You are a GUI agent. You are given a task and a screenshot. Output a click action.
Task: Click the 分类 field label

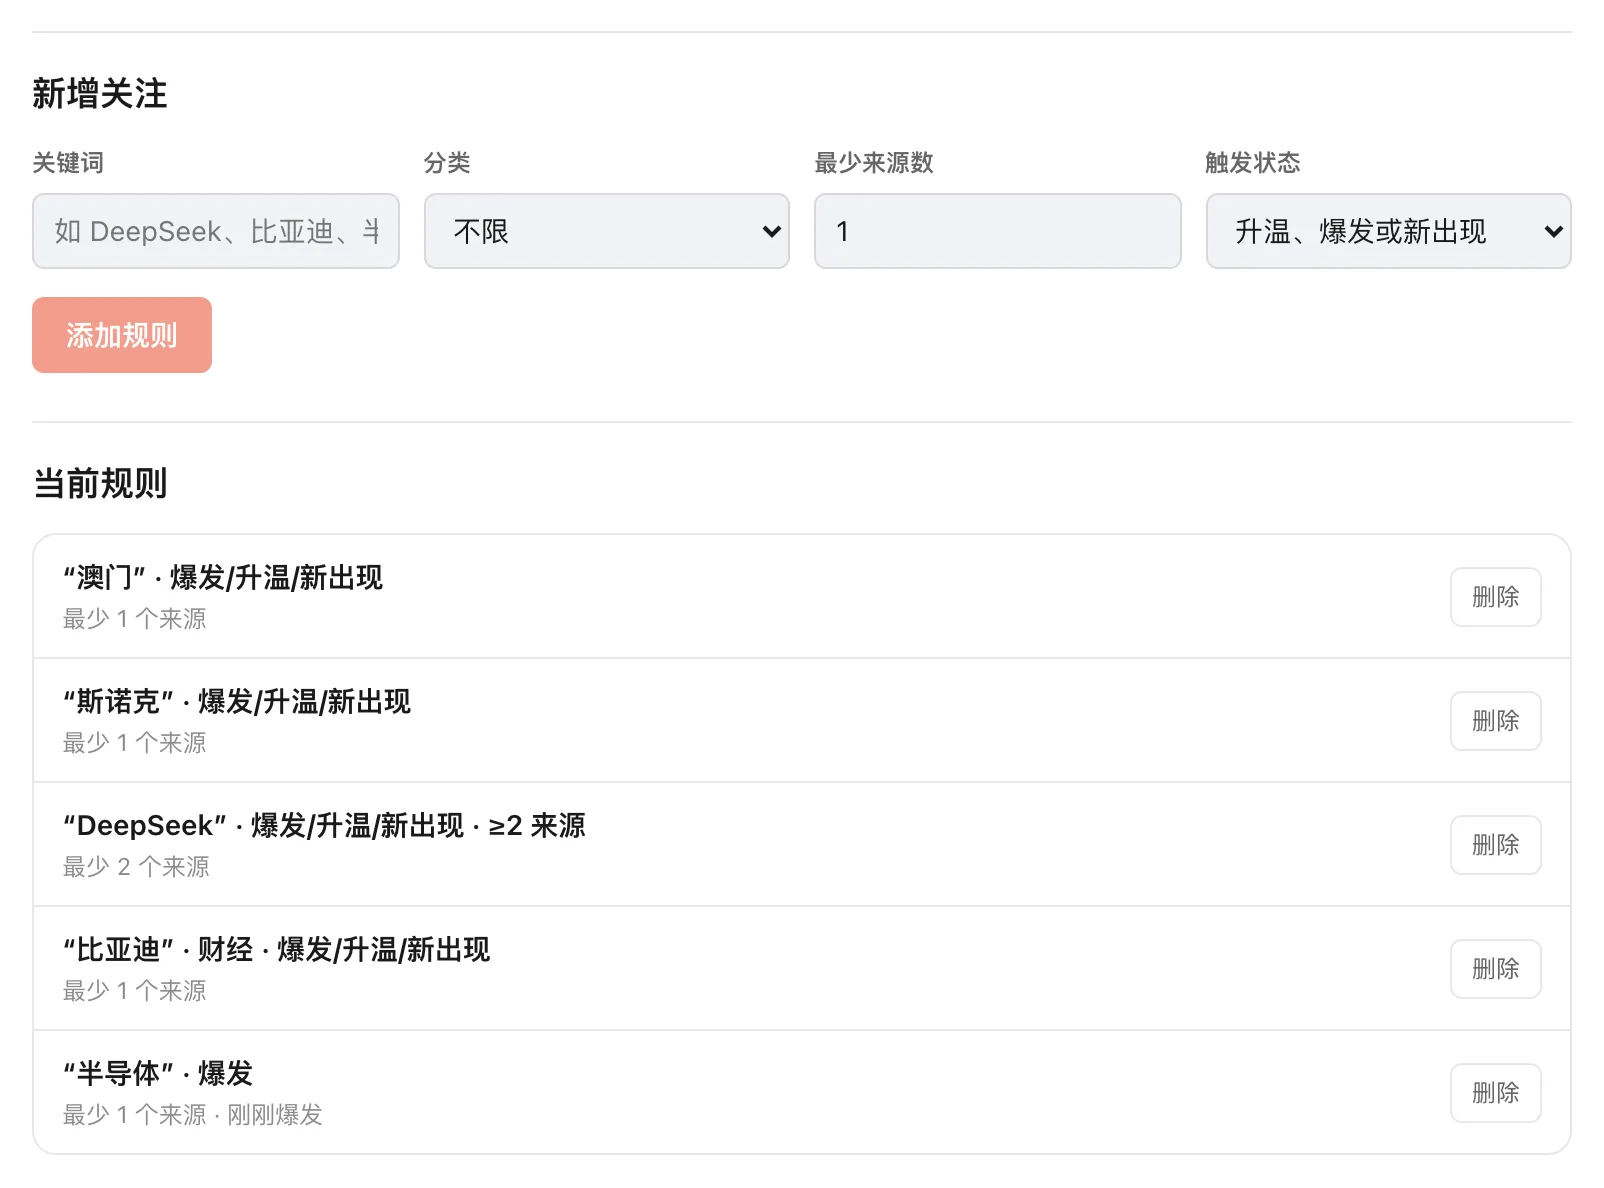tap(447, 162)
